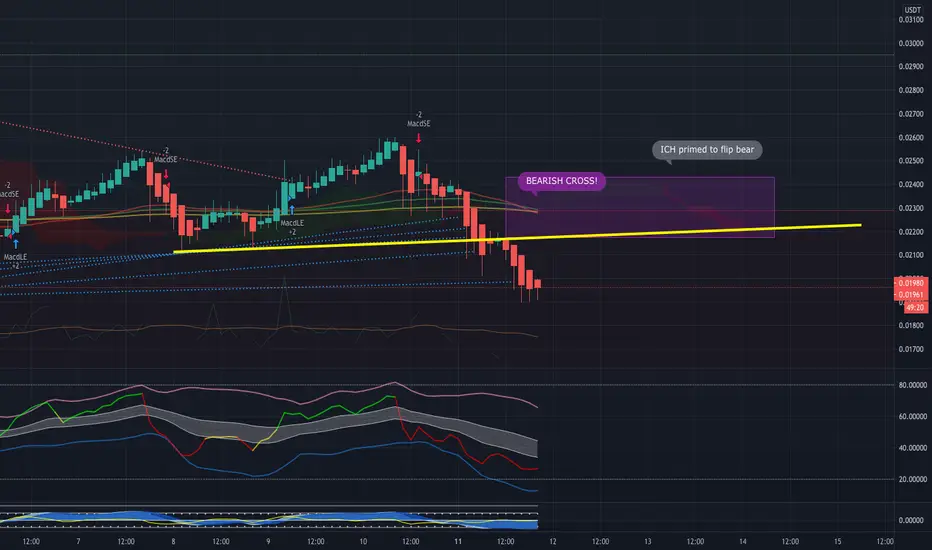Click the 0.02900 price axis label

click(x=911, y=67)
